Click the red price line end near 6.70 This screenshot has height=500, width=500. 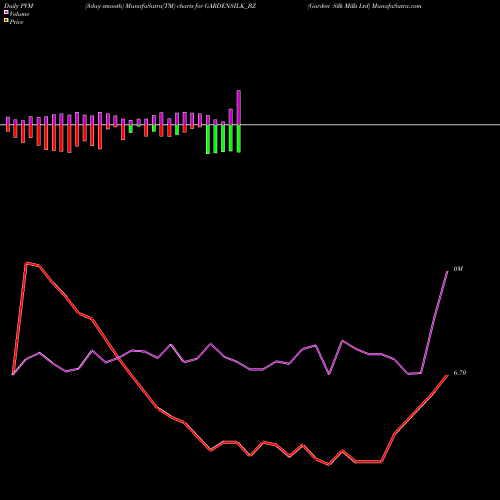click(x=447, y=376)
